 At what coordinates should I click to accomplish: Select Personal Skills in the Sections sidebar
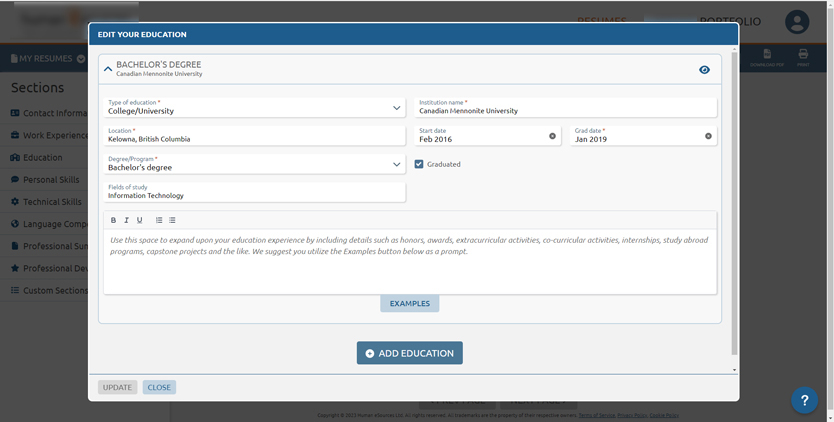(51, 180)
